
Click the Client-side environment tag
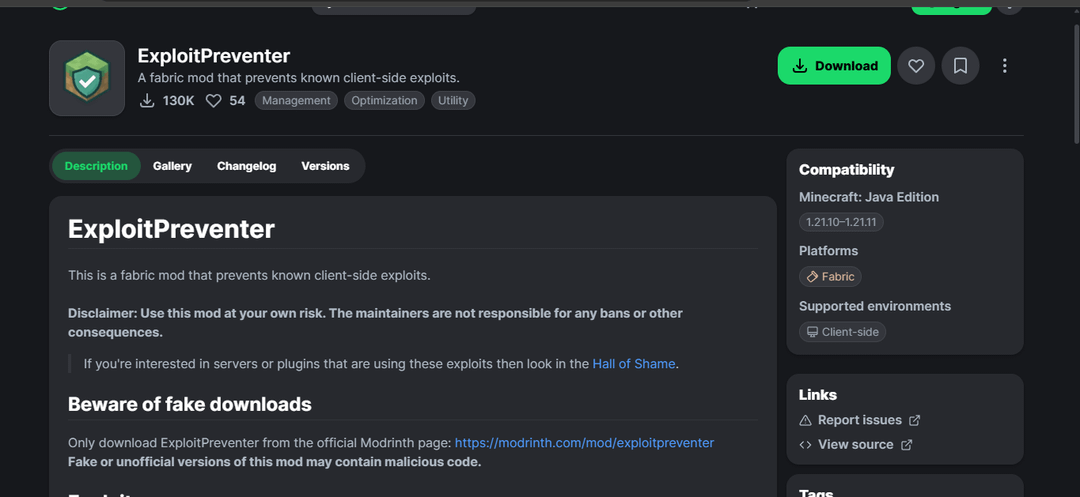(842, 332)
